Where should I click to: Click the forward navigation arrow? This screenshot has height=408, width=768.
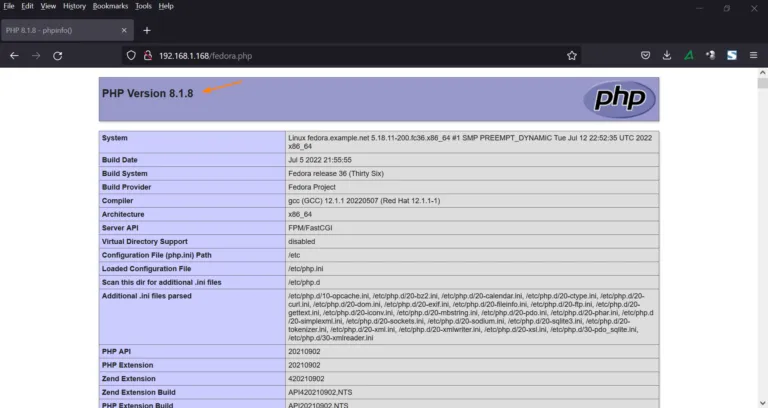pyautogui.click(x=36, y=56)
